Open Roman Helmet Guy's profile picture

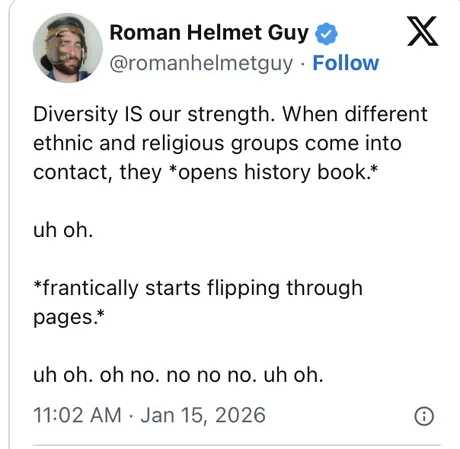click(68, 48)
